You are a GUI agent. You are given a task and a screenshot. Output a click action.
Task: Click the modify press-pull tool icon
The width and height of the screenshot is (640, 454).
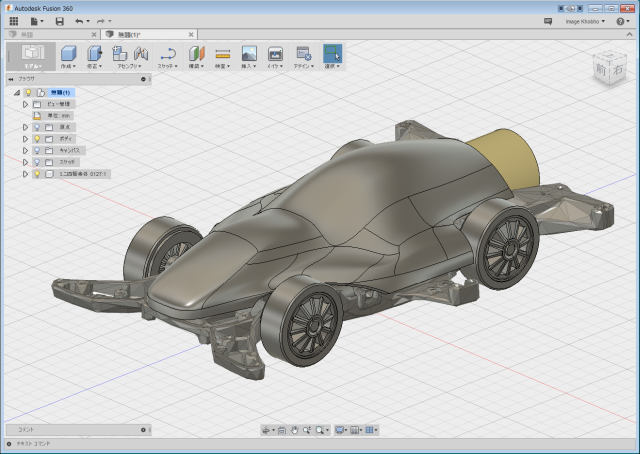click(x=94, y=53)
